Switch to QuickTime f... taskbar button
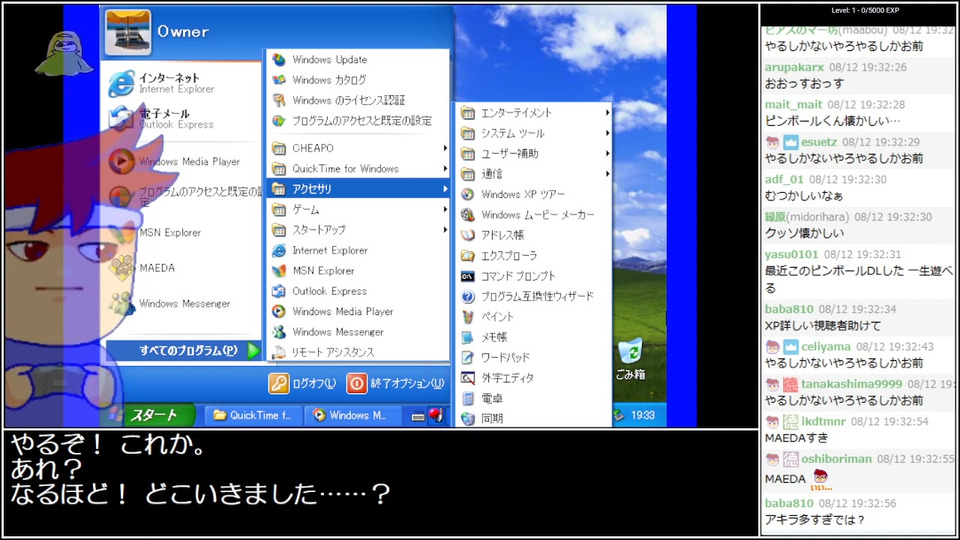960x540 pixels. point(252,415)
